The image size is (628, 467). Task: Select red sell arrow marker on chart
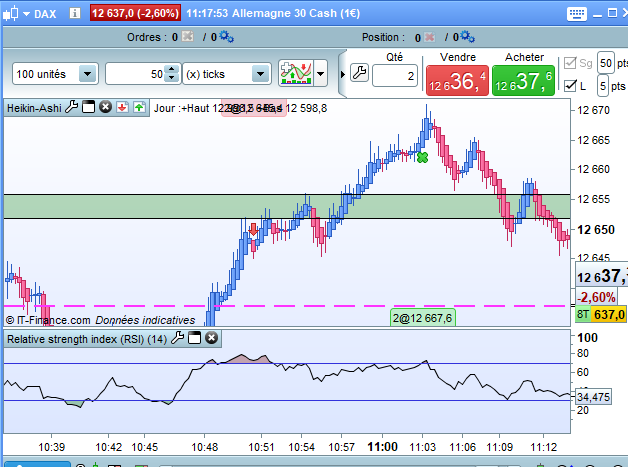point(253,229)
